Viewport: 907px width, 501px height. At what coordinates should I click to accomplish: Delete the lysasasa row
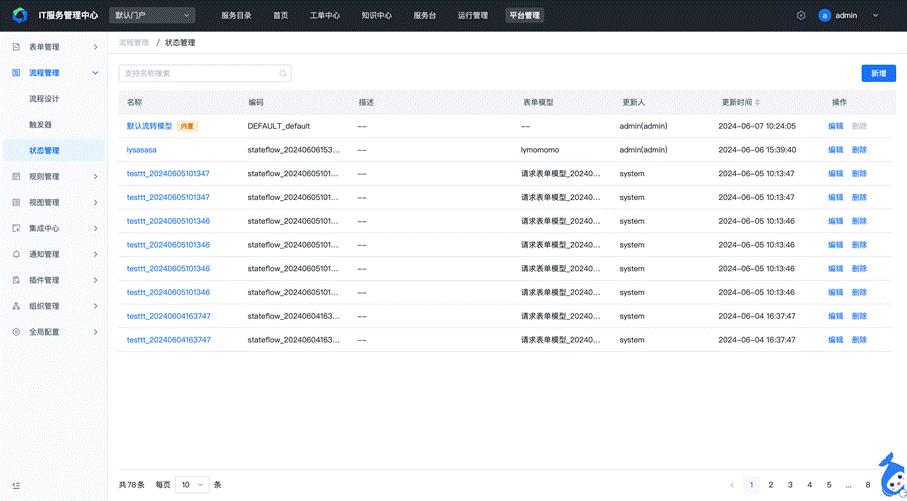[860, 150]
